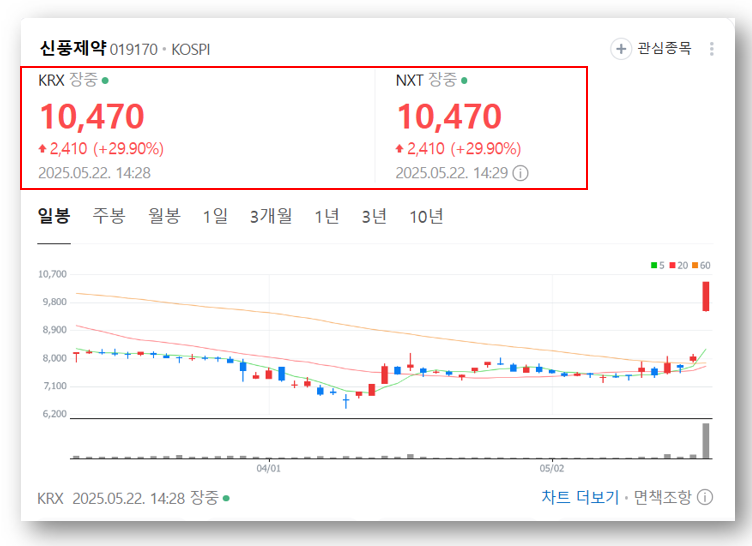Click the latest tall red candlestick
Image resolution: width=752 pixels, height=546 pixels.
[x=705, y=296]
